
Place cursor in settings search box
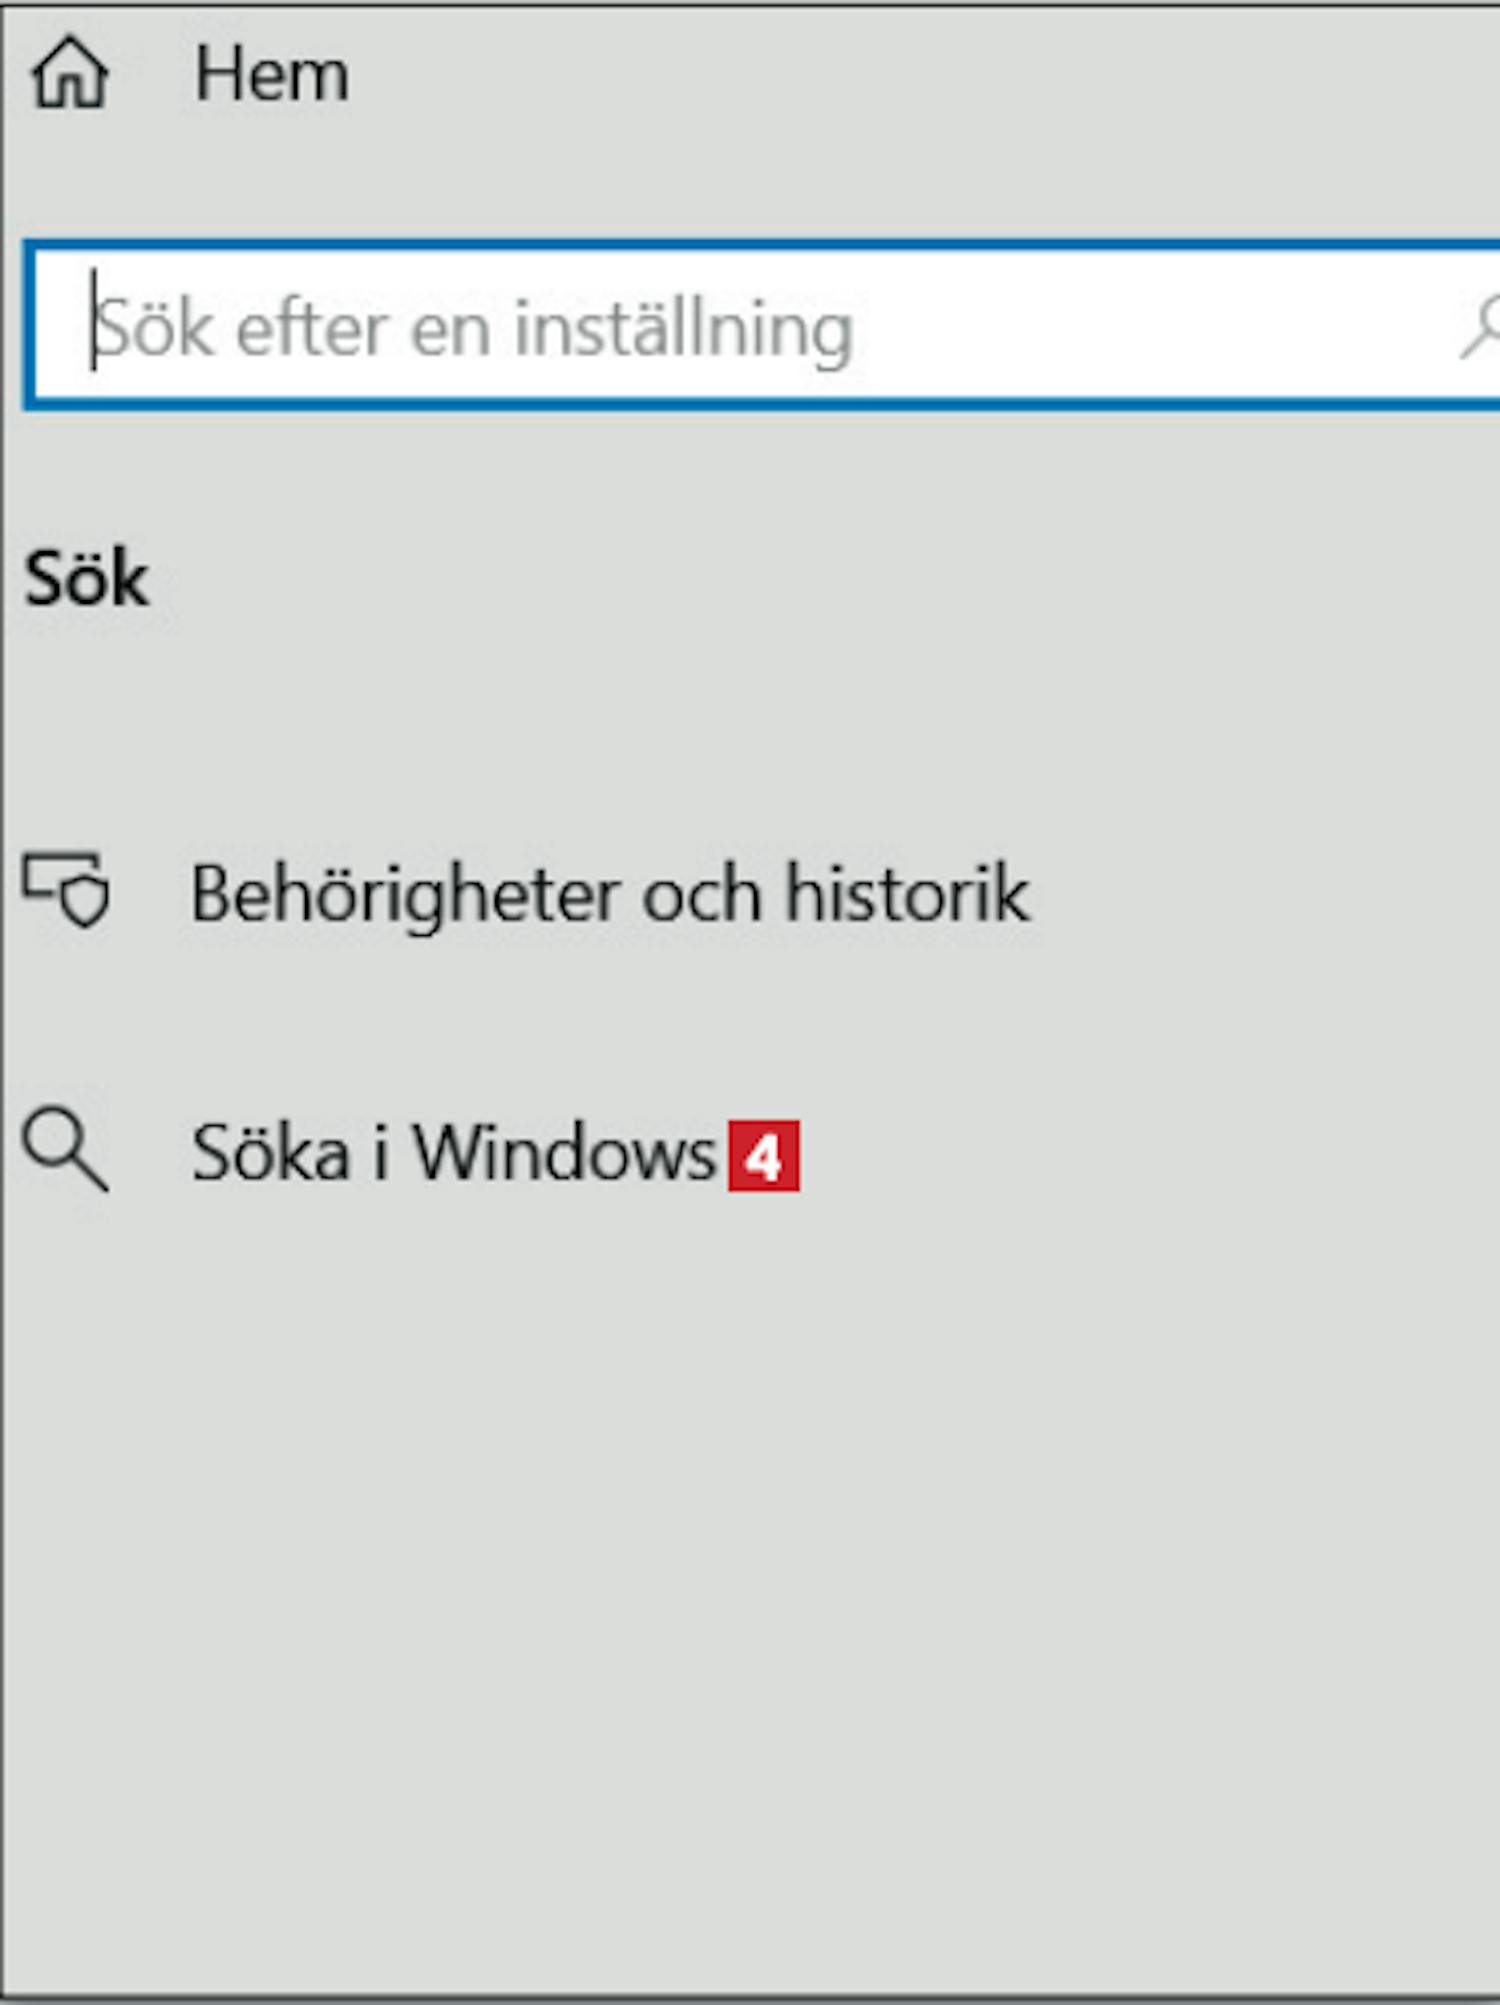762,326
